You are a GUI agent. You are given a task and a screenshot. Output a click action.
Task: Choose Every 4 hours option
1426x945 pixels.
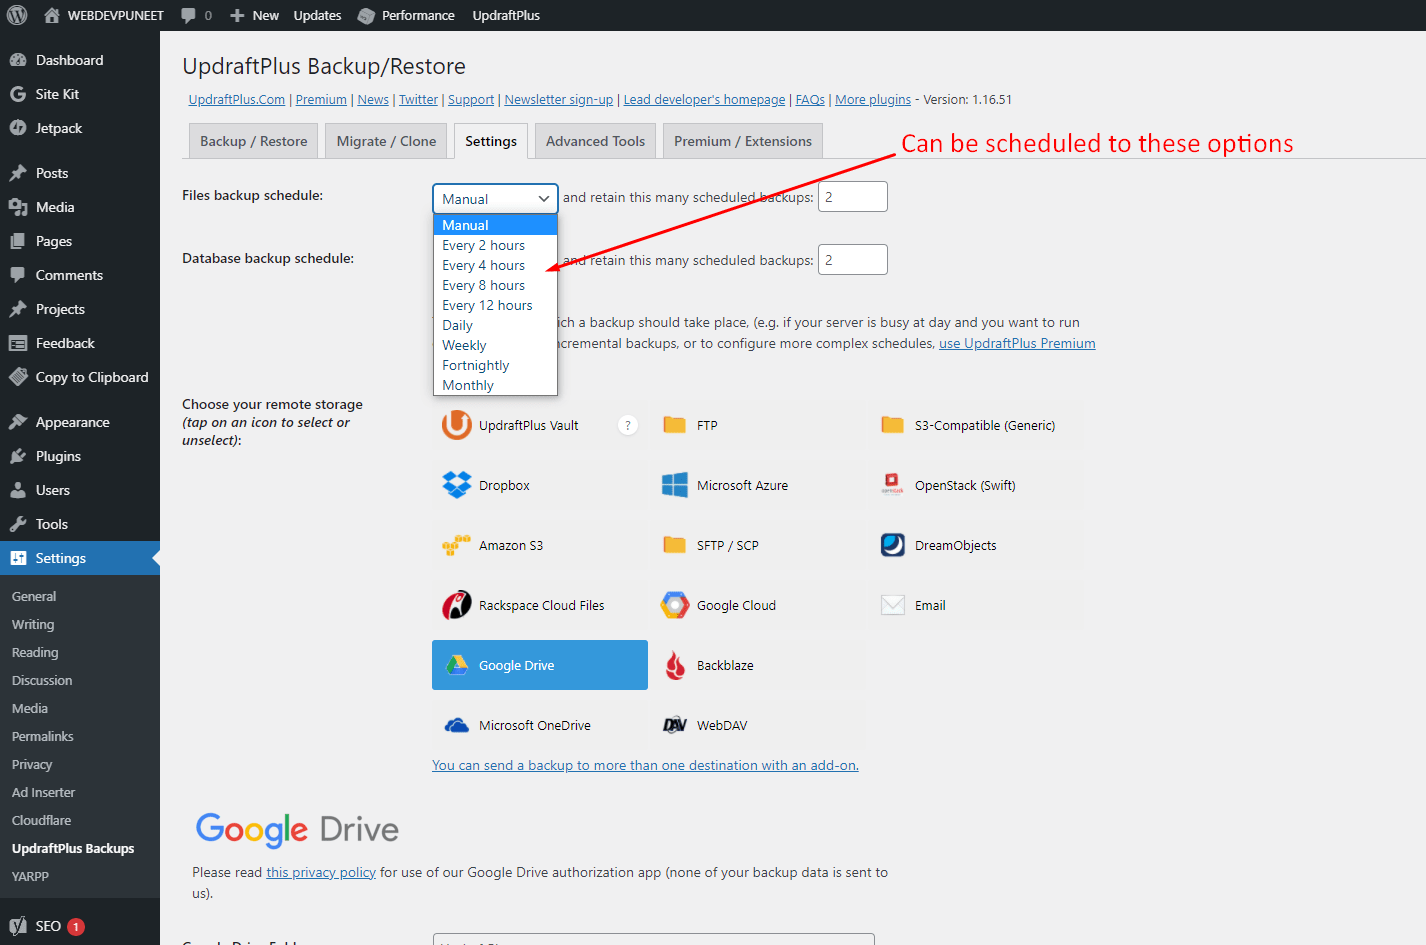pos(495,265)
